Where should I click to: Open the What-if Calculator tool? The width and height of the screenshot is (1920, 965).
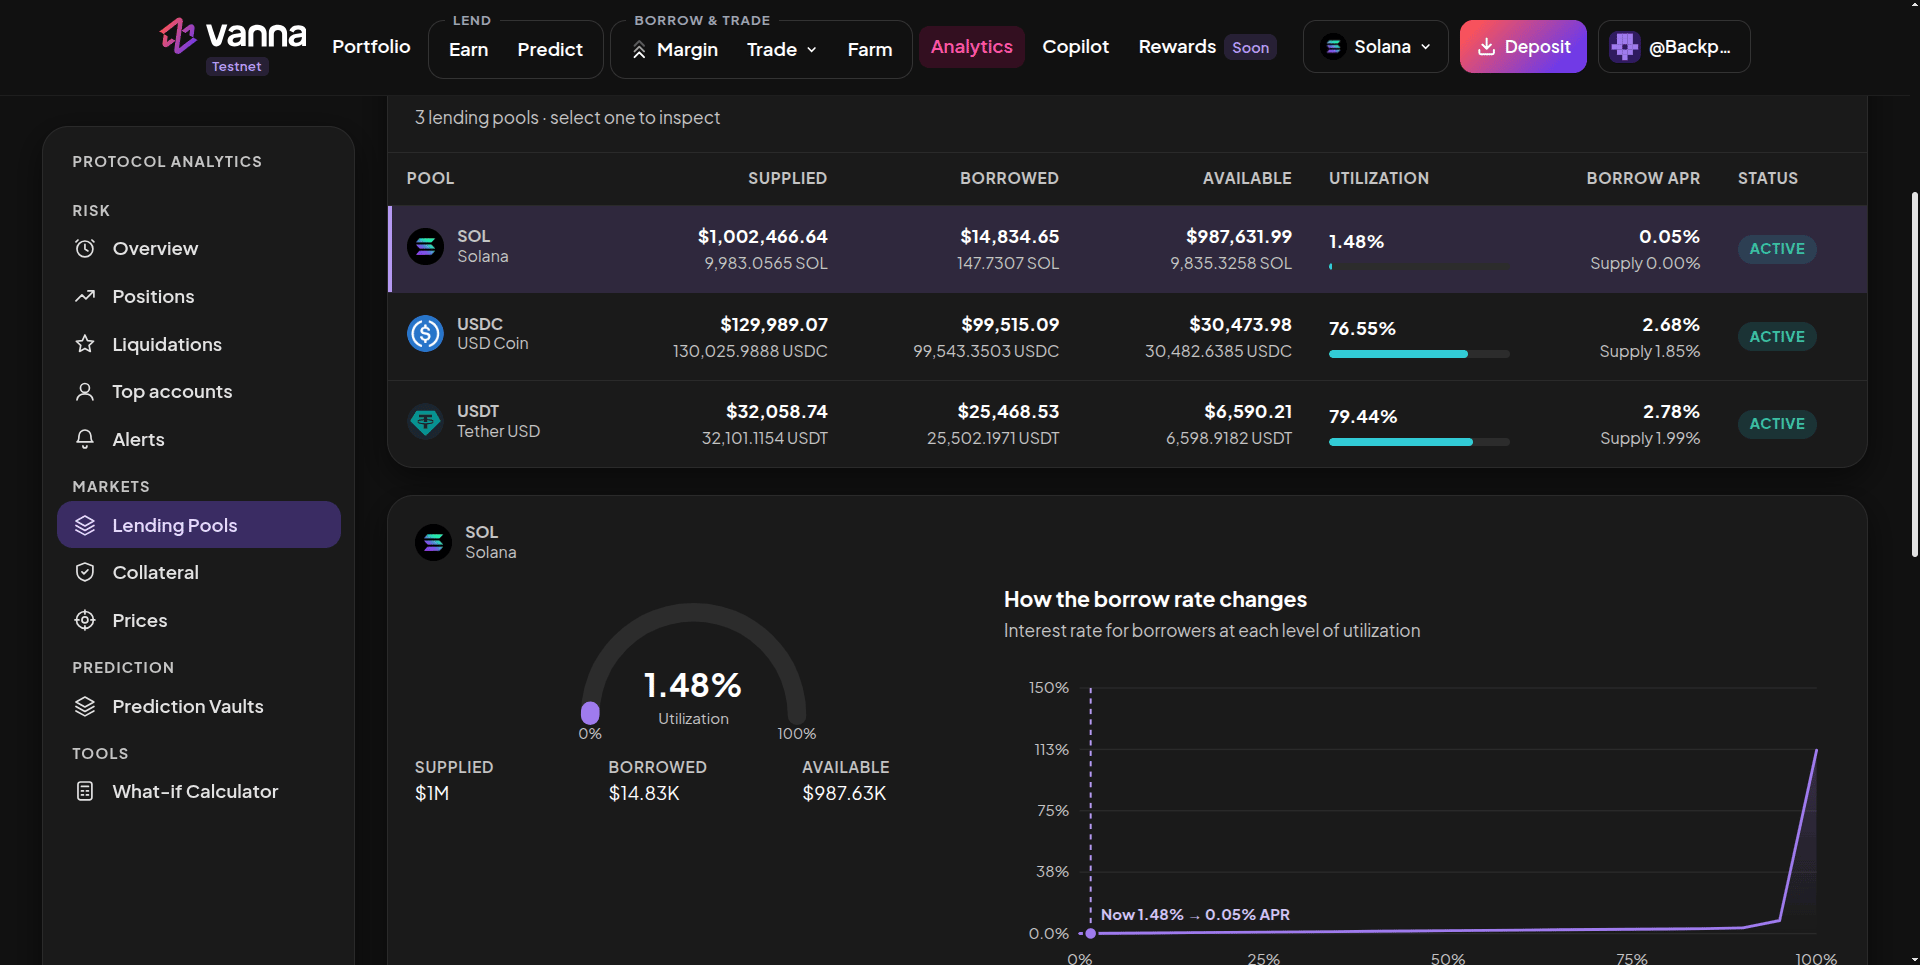click(199, 791)
